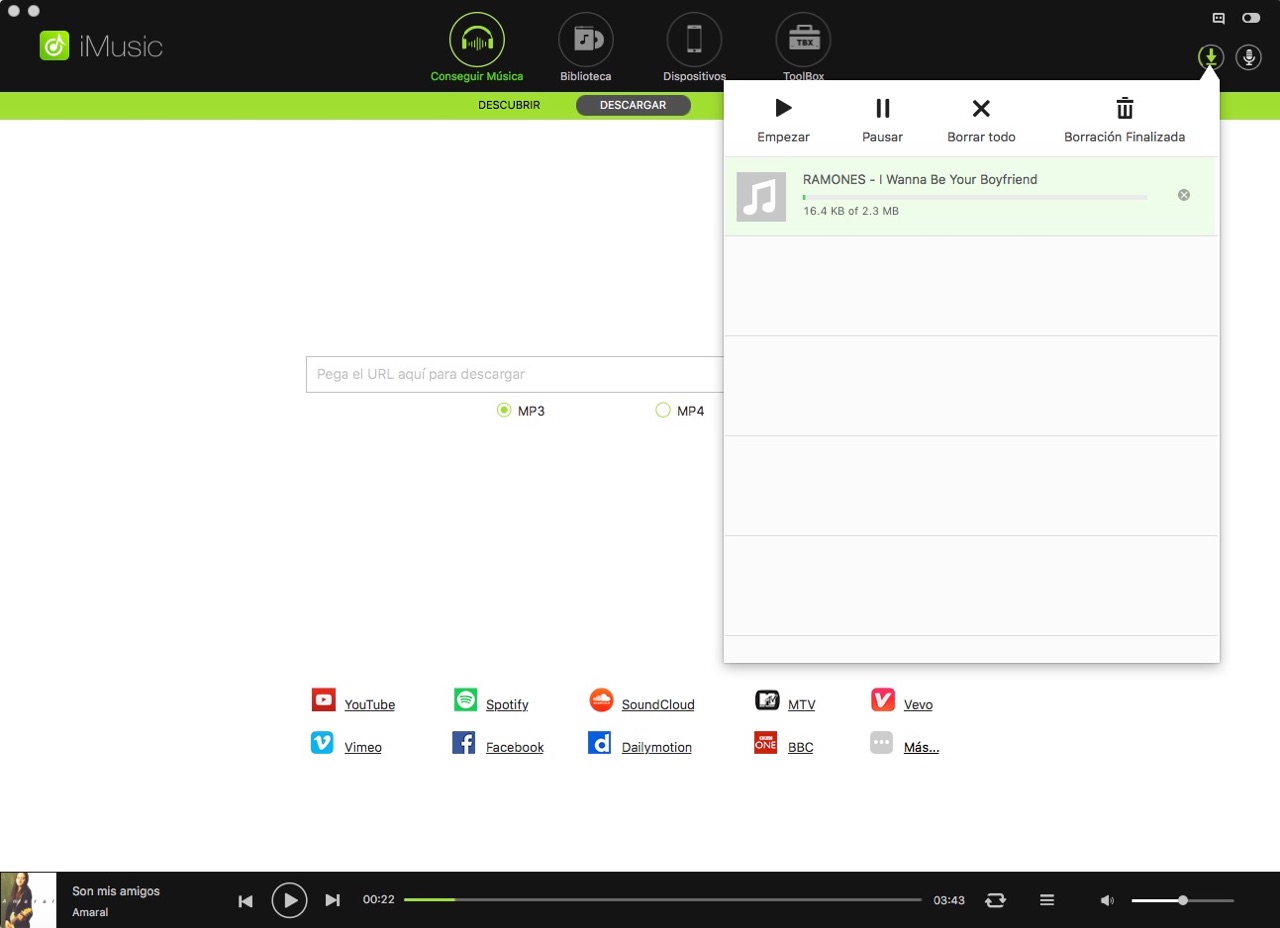Viewport: 1280px width, 928px height.
Task: Open the ToolBox section
Action: pyautogui.click(x=803, y=40)
